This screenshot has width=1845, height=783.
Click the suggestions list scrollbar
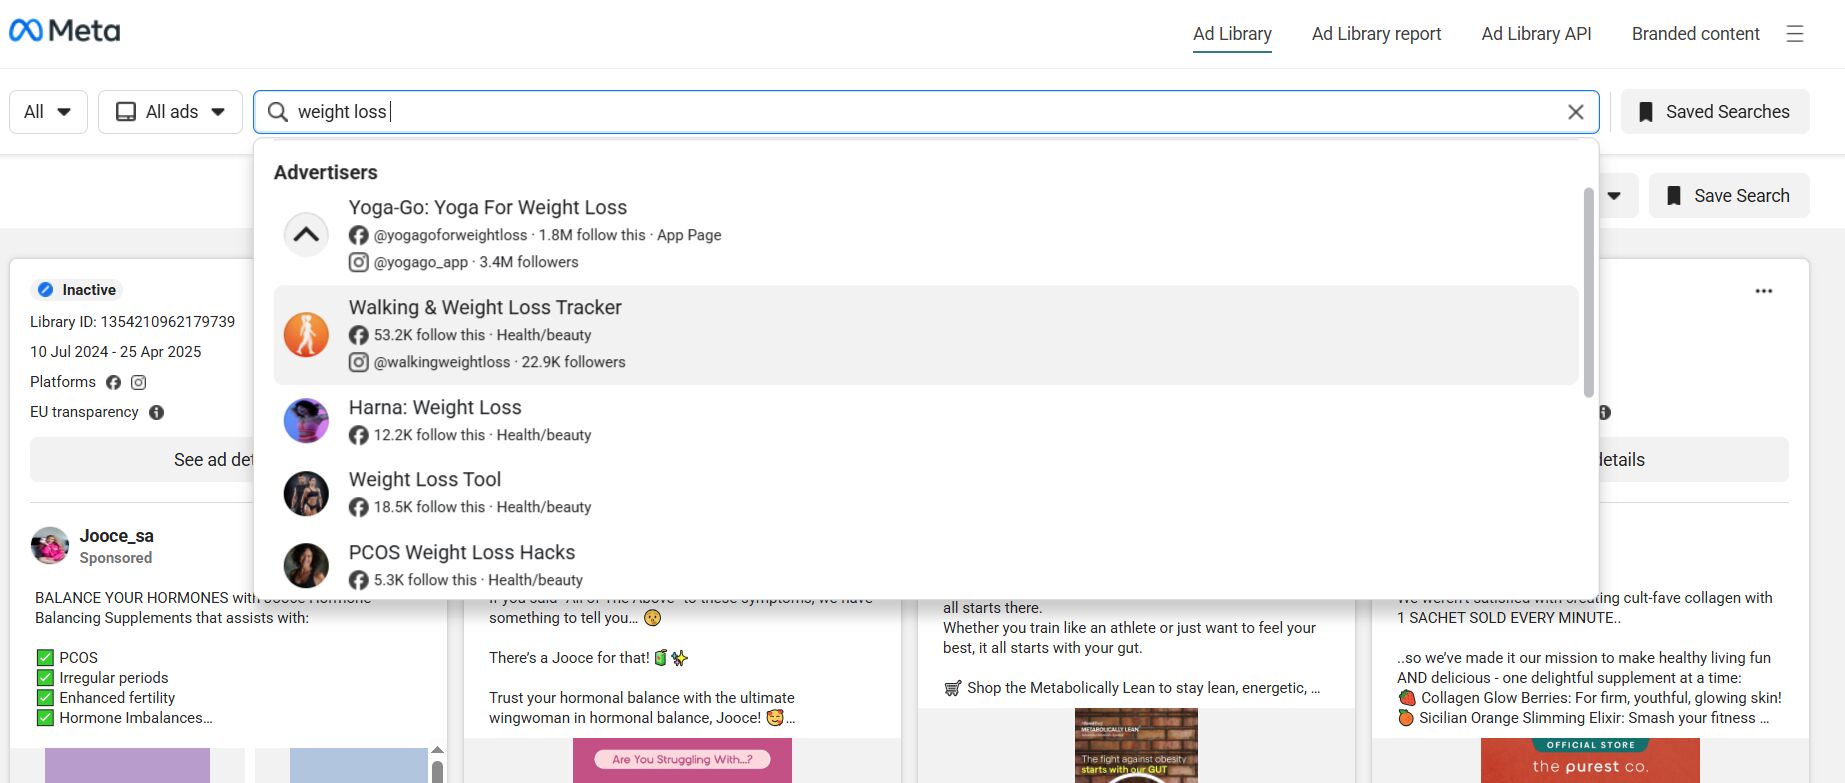1589,292
